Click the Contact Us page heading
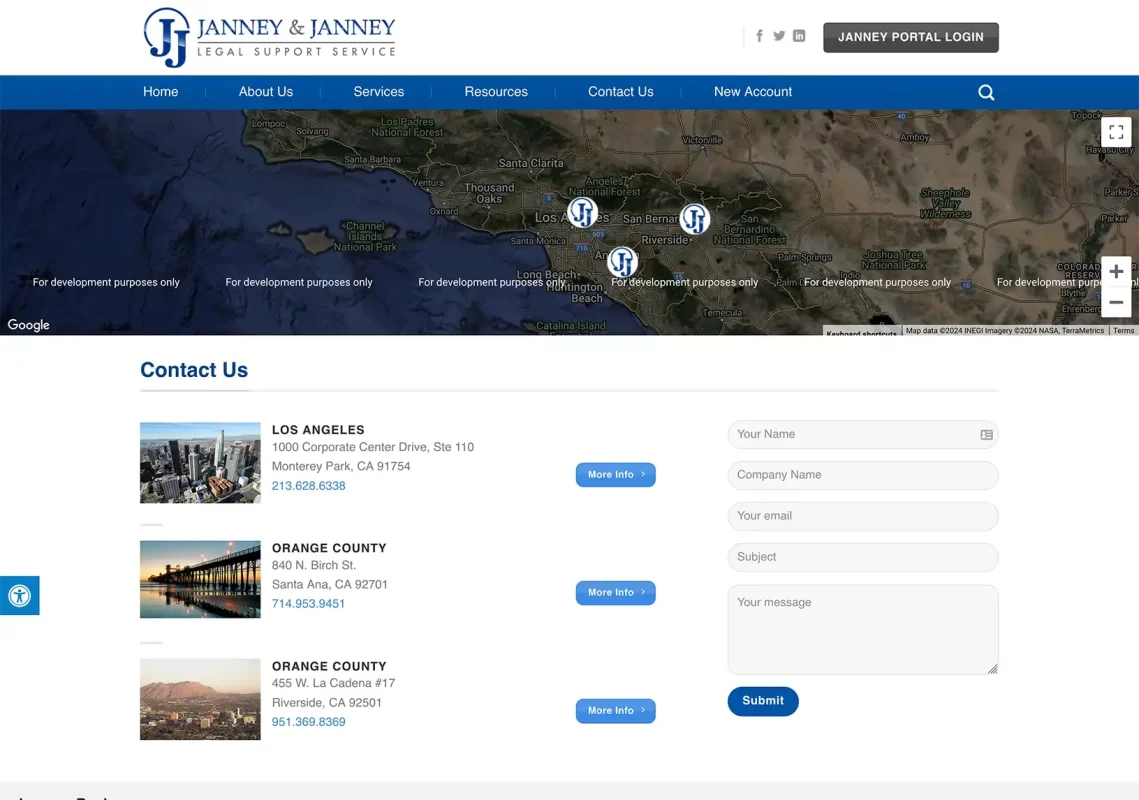1139x800 pixels. point(194,370)
